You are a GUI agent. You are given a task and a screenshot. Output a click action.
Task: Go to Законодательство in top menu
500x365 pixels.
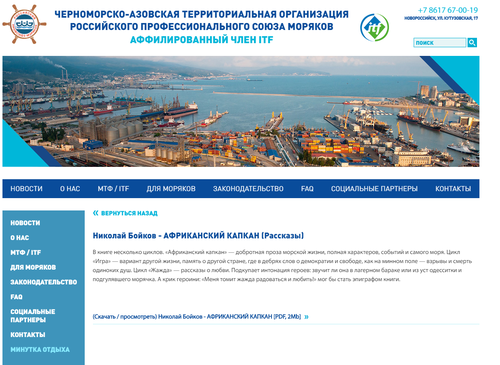pyautogui.click(x=248, y=189)
